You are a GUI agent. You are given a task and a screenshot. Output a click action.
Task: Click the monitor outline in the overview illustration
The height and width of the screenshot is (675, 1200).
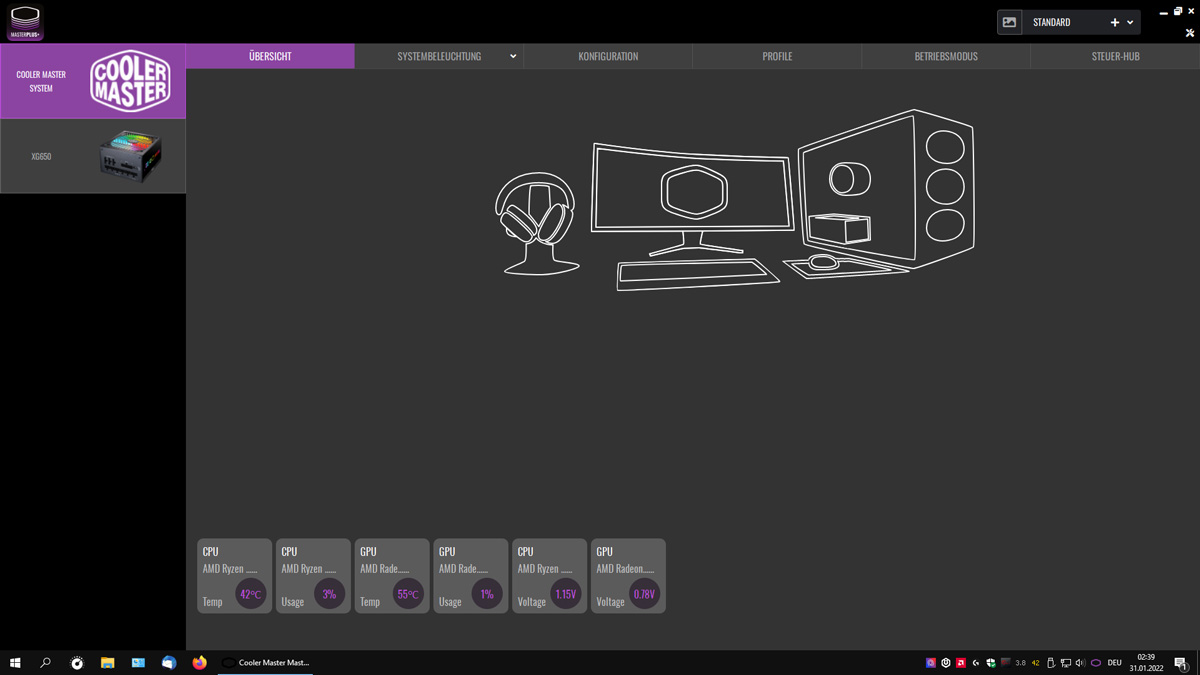click(692, 199)
